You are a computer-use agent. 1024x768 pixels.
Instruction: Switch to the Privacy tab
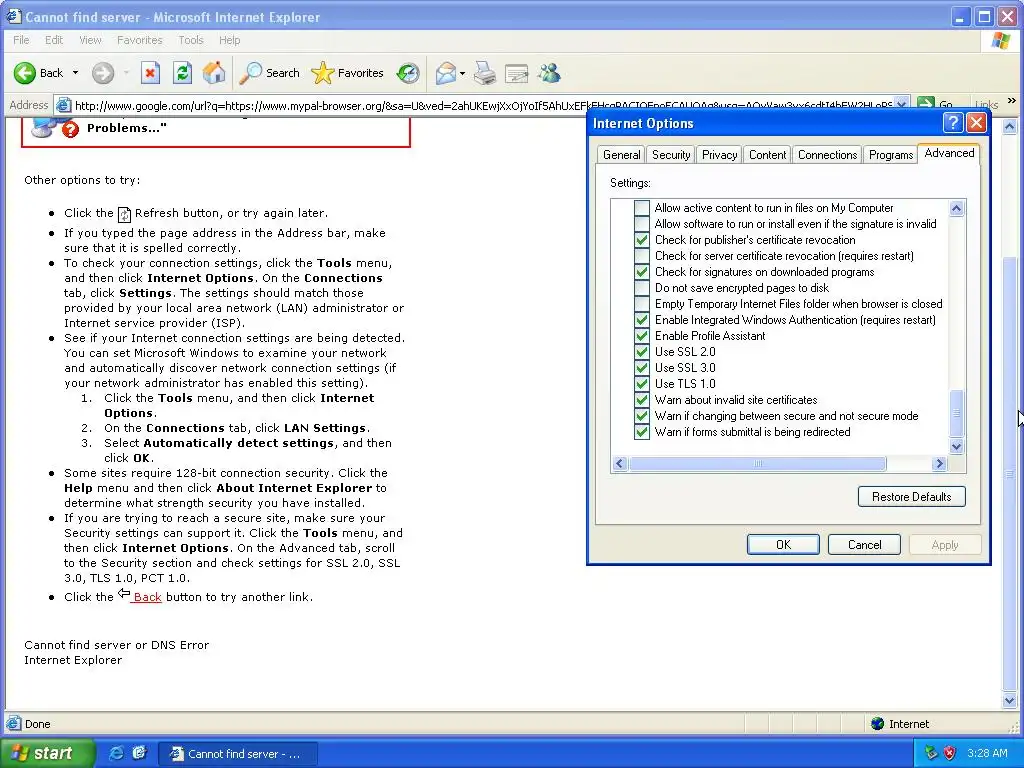[x=719, y=155]
